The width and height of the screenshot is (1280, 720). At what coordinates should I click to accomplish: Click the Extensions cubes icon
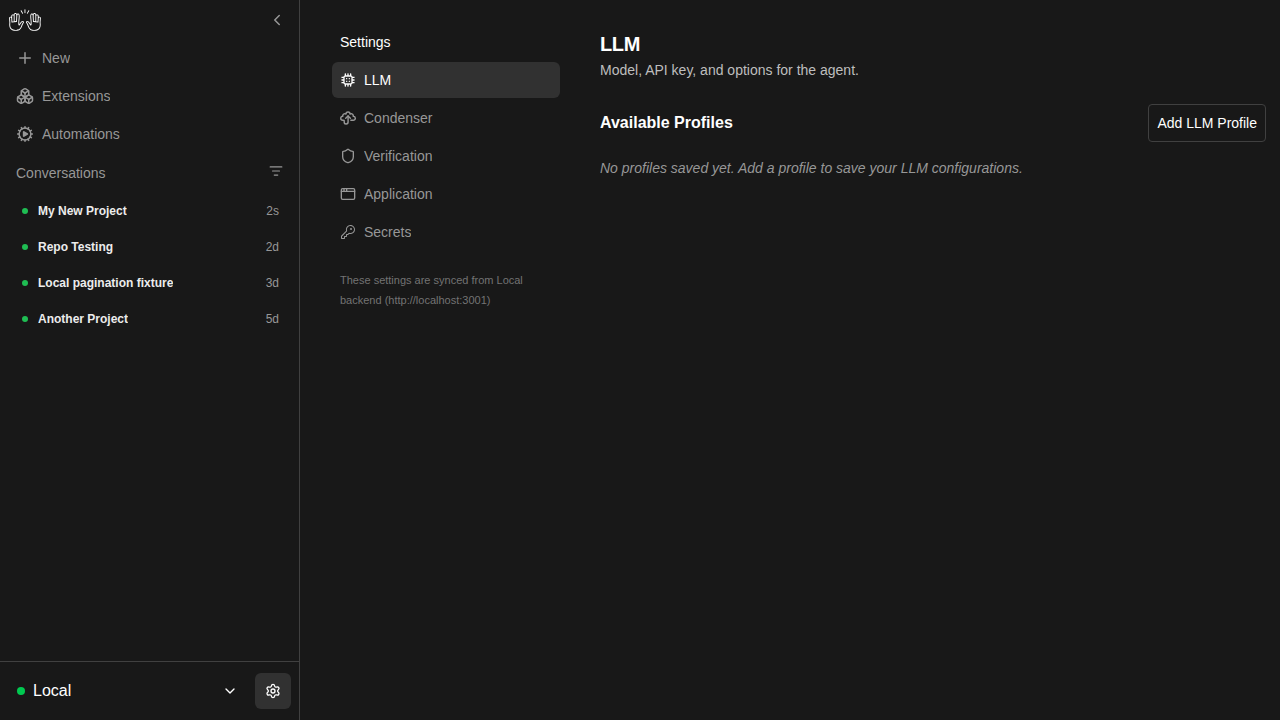point(25,96)
